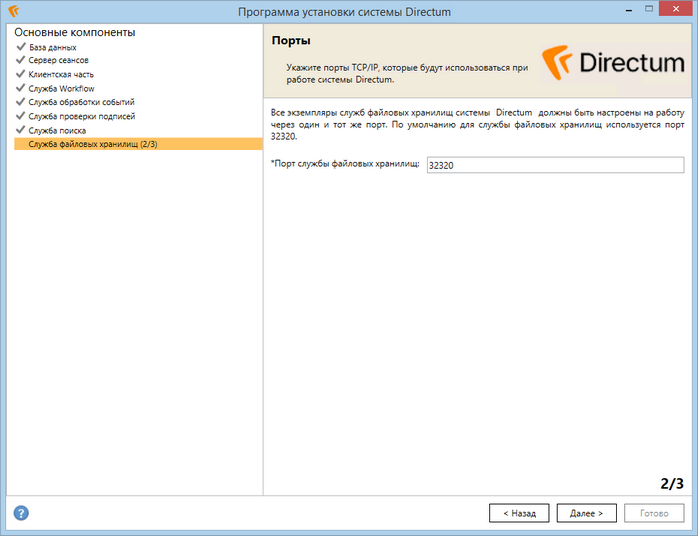
Task: Click the Основные компоненты list header
Action: point(74,32)
